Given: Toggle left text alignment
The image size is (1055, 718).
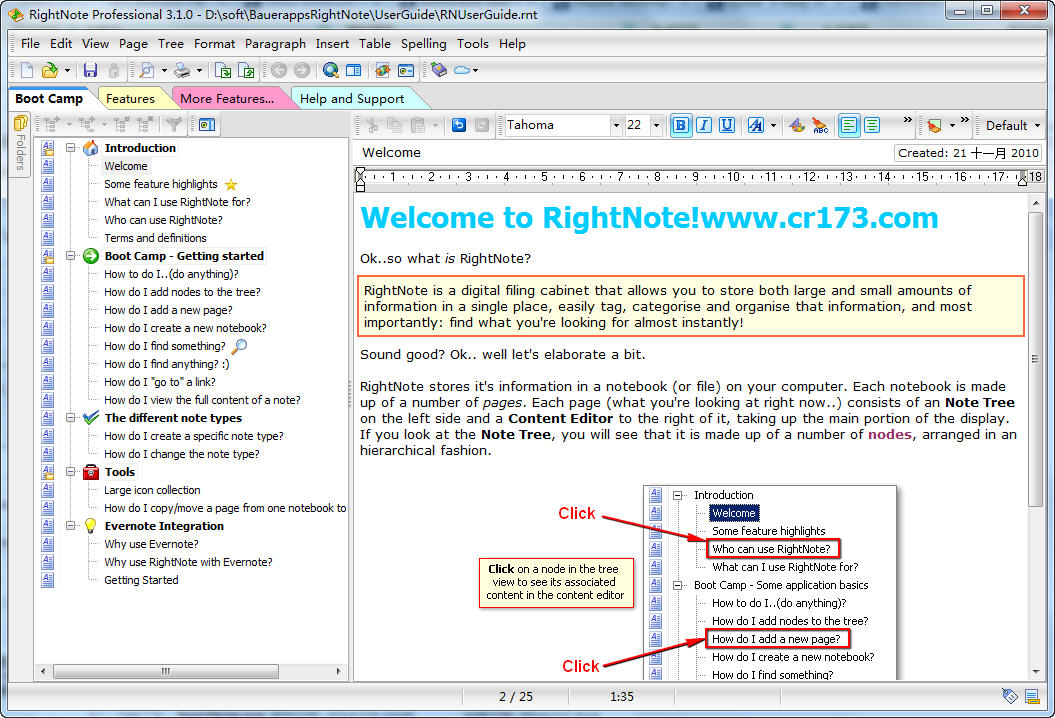Looking at the screenshot, I should click(x=849, y=125).
